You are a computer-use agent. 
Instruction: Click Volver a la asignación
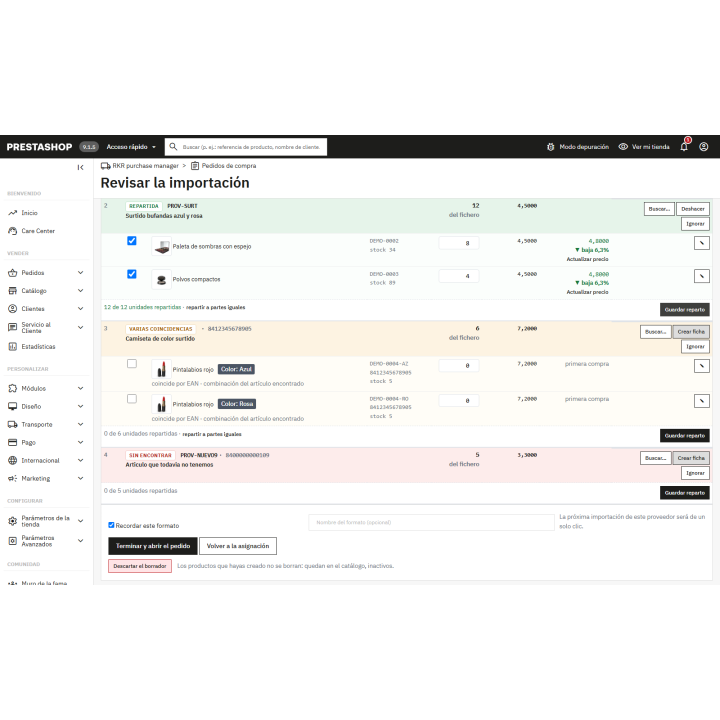tap(238, 546)
